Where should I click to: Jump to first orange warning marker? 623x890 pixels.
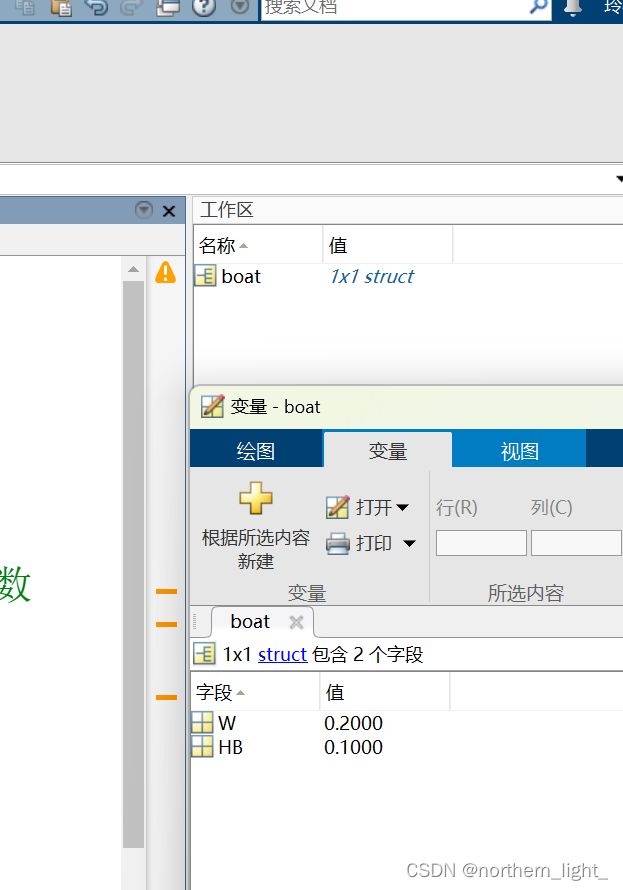[166, 591]
